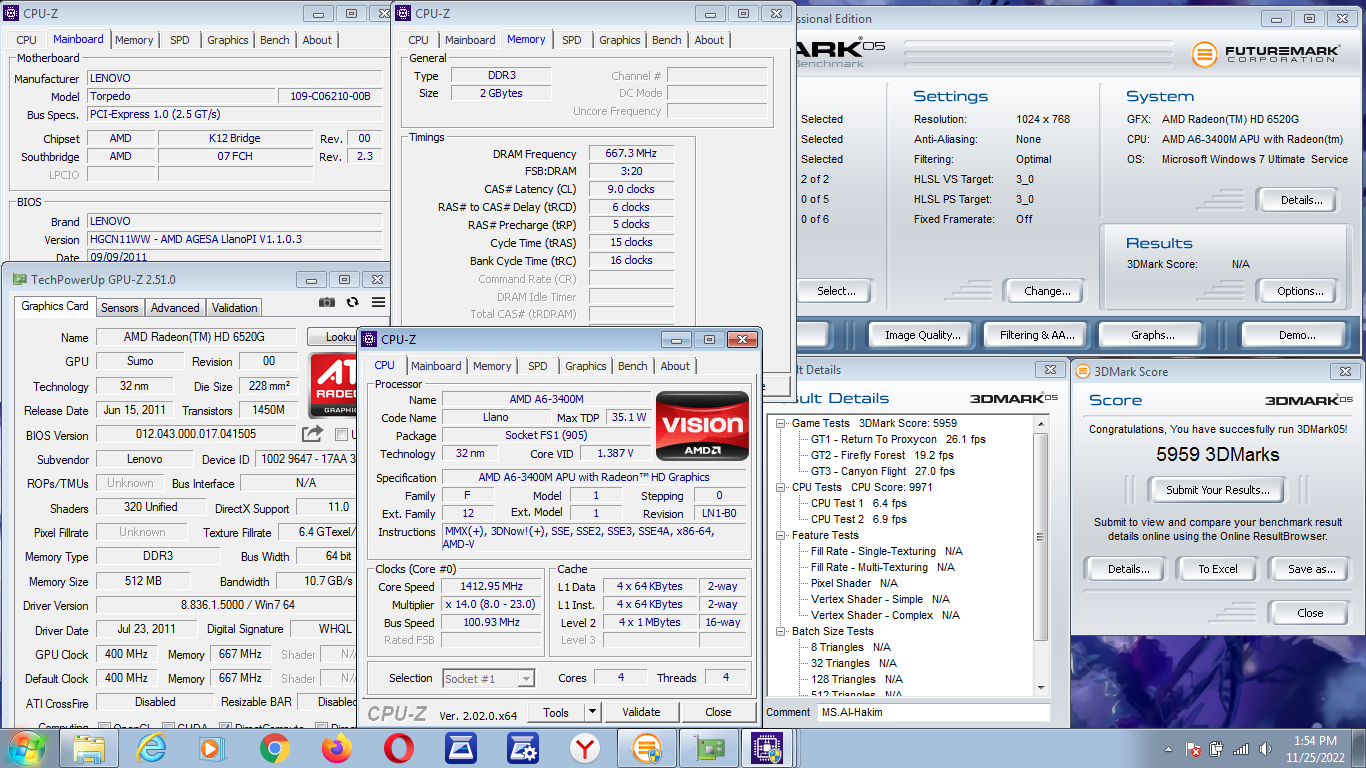Launch Yandex browser from the taskbar
1366x768 pixels.
click(x=585, y=748)
